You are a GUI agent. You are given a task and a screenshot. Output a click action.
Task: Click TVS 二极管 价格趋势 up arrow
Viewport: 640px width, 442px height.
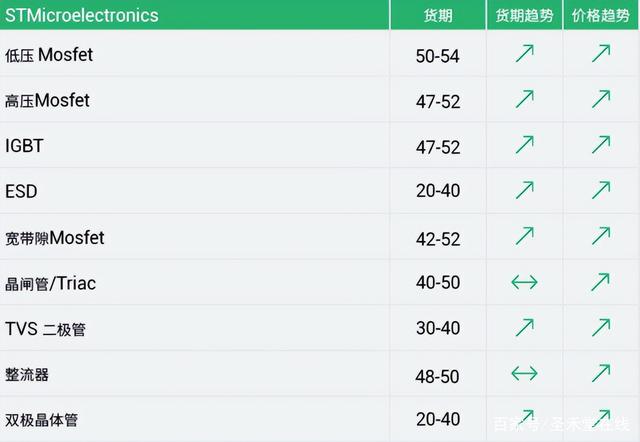pyautogui.click(x=601, y=327)
